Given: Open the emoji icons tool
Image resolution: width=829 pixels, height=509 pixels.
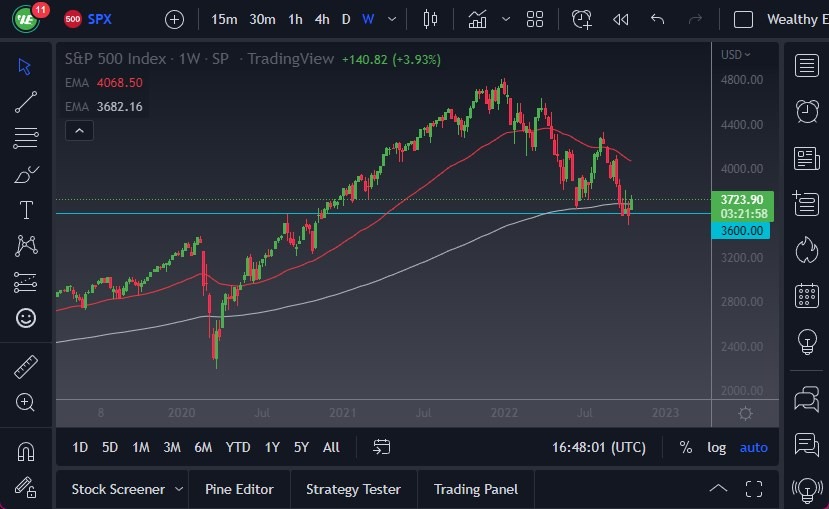Looking at the screenshot, I should point(26,318).
